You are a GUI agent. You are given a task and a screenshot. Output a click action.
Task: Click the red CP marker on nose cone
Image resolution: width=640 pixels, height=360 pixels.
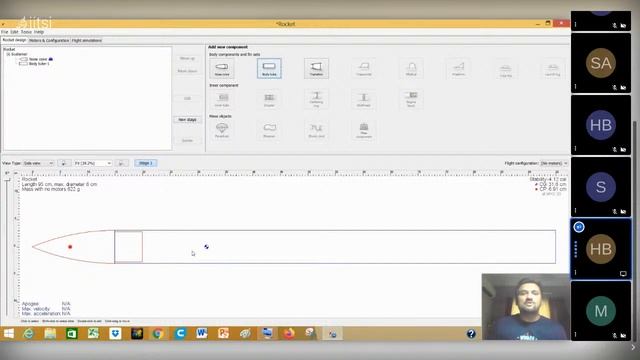(70, 247)
